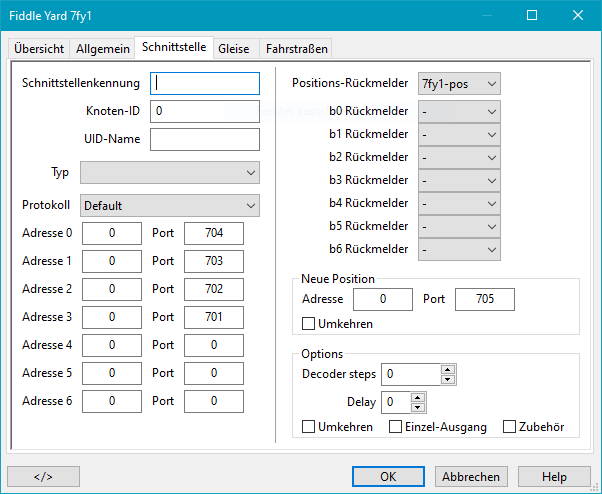Viewport: 602px width, 494px height.
Task: Increase Decoder steps with up arrow
Action: [448, 369]
